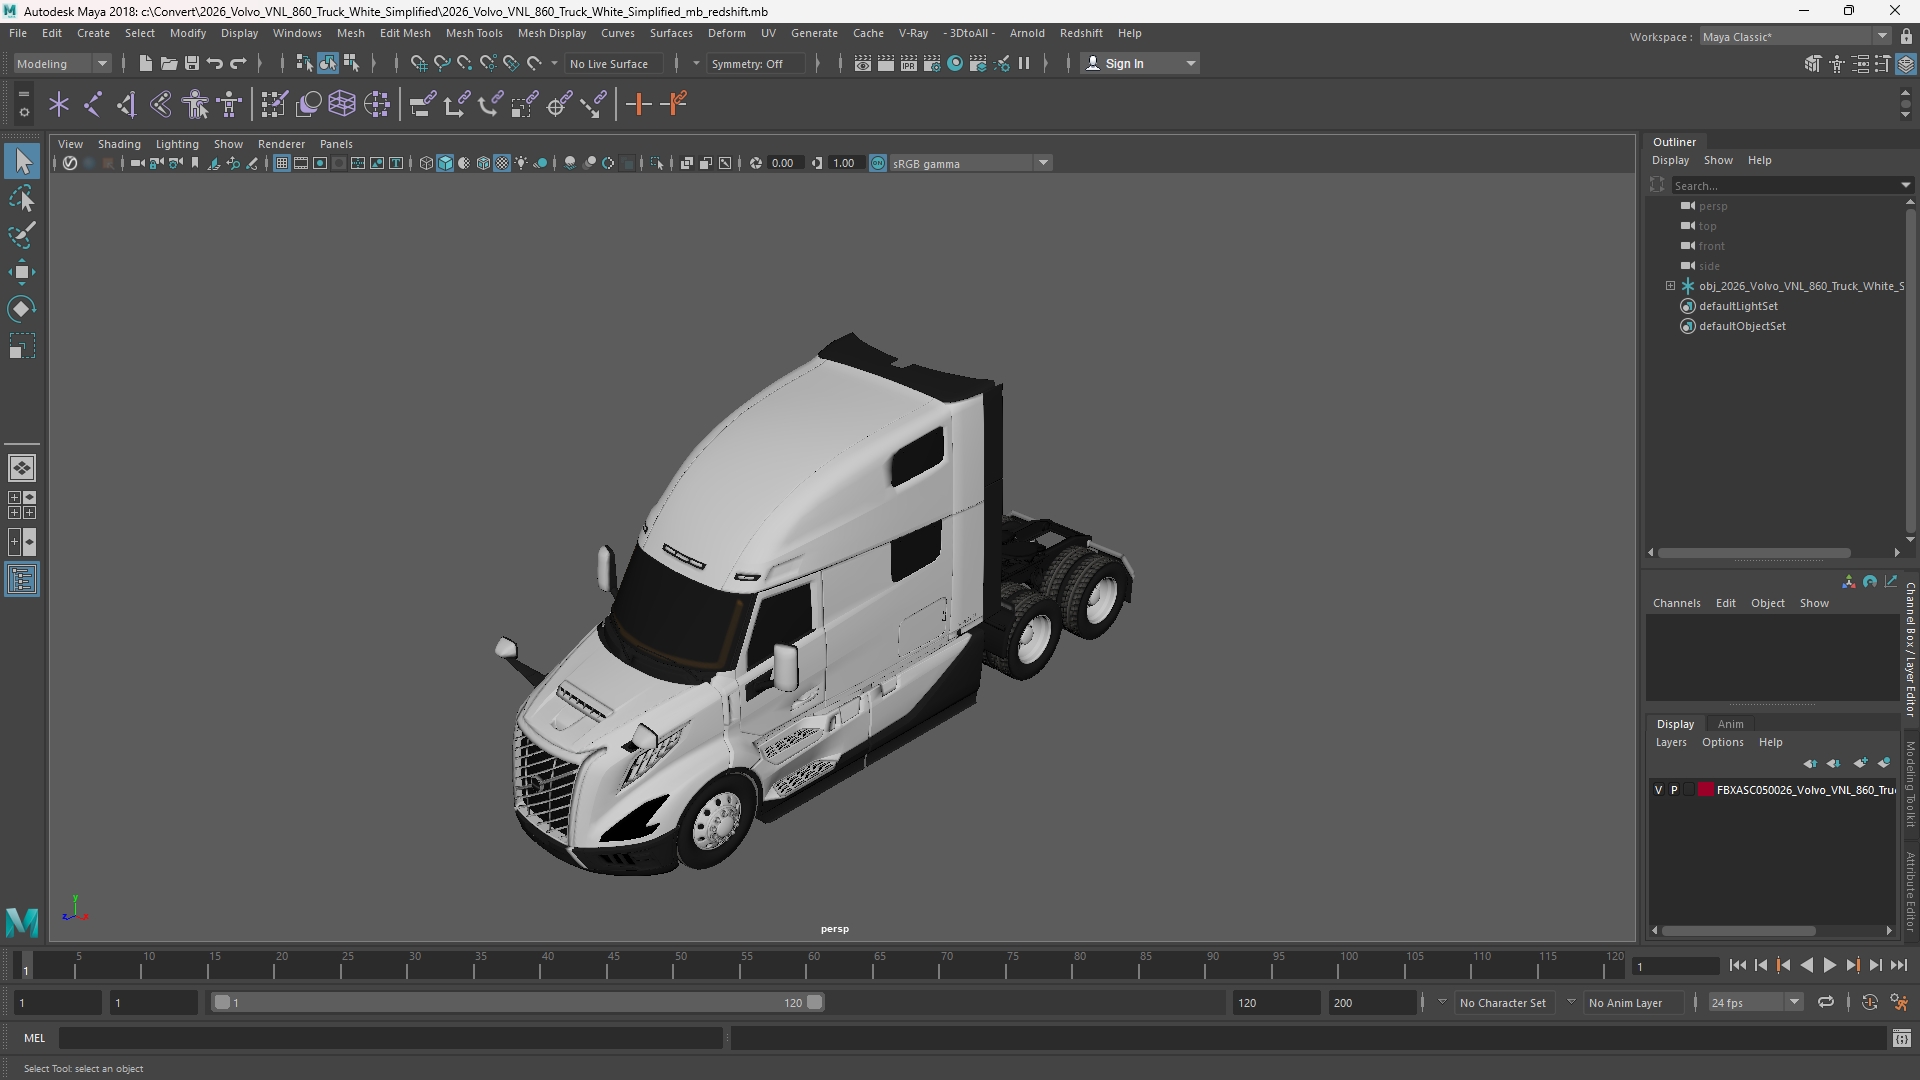Switch to four-view layout
Image resolution: width=1920 pixels, height=1080 pixels.
pyautogui.click(x=22, y=504)
